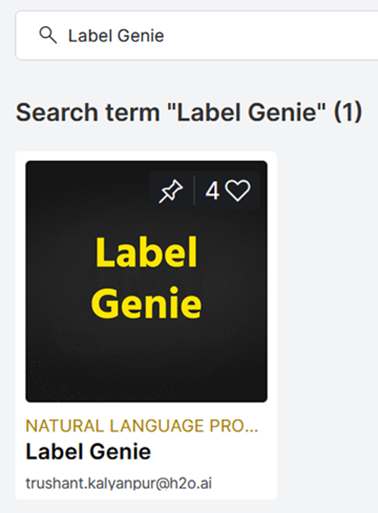Select the Natural Language Pro... category label
The height and width of the screenshot is (513, 378).
(x=142, y=426)
